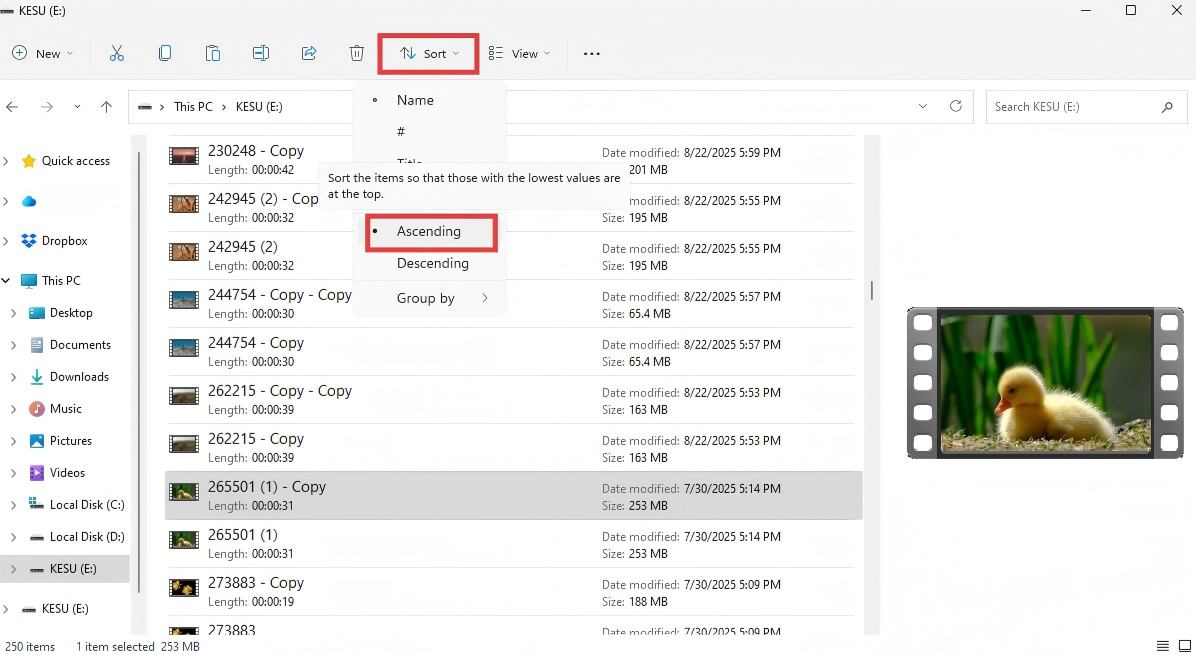Select Ascending sort order
Screen dimensions: 1196x655
[x=429, y=231]
